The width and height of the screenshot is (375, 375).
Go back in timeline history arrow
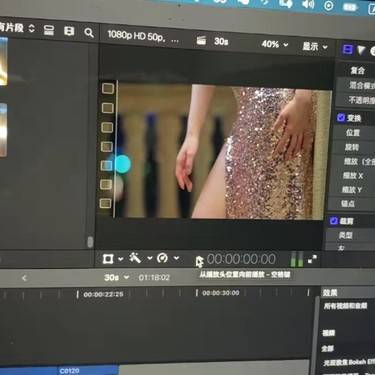(24, 278)
